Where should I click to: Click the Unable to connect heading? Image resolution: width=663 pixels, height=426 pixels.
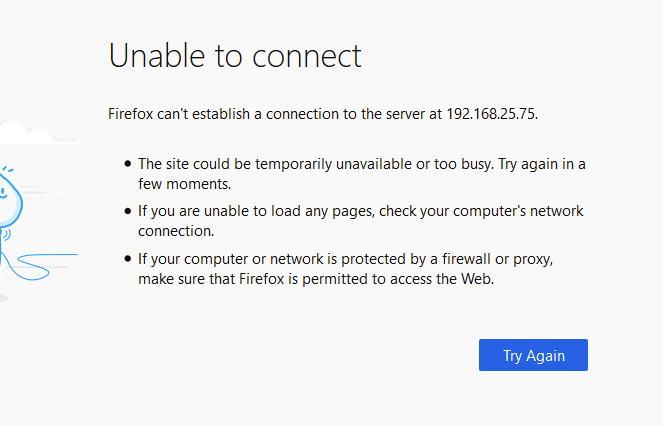tap(235, 56)
